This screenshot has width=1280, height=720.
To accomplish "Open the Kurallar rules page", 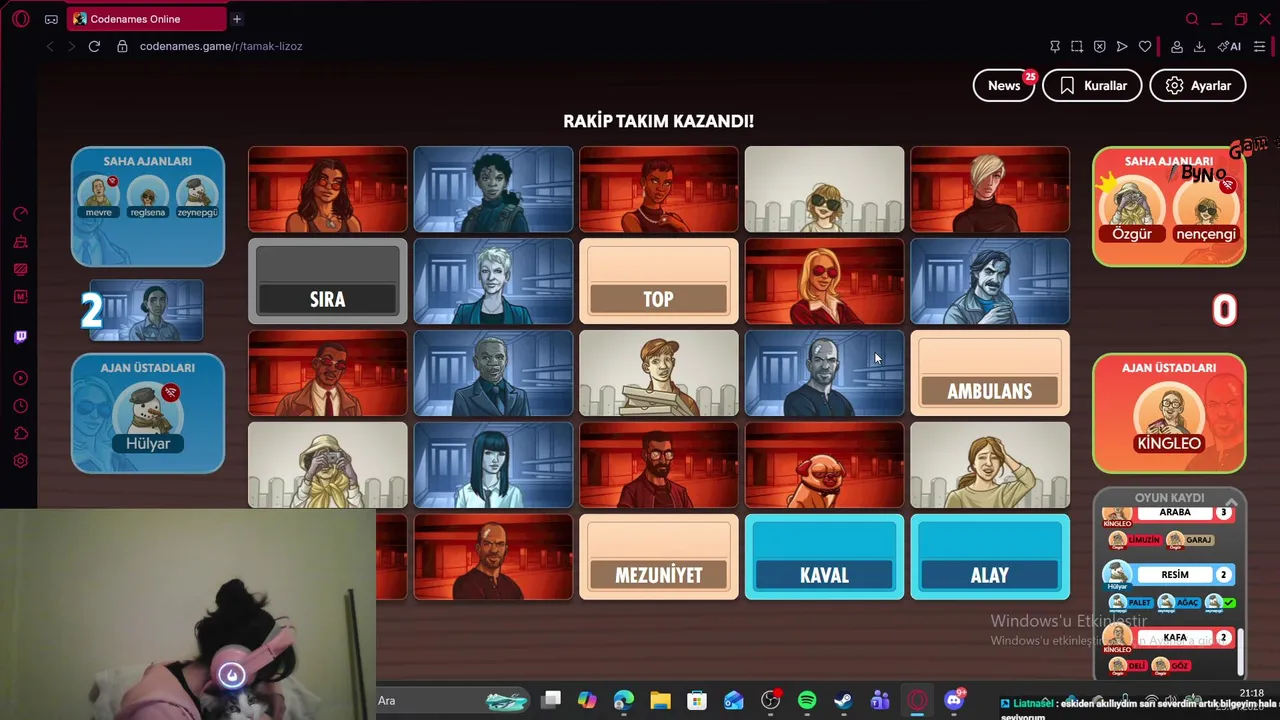I will click(1092, 85).
